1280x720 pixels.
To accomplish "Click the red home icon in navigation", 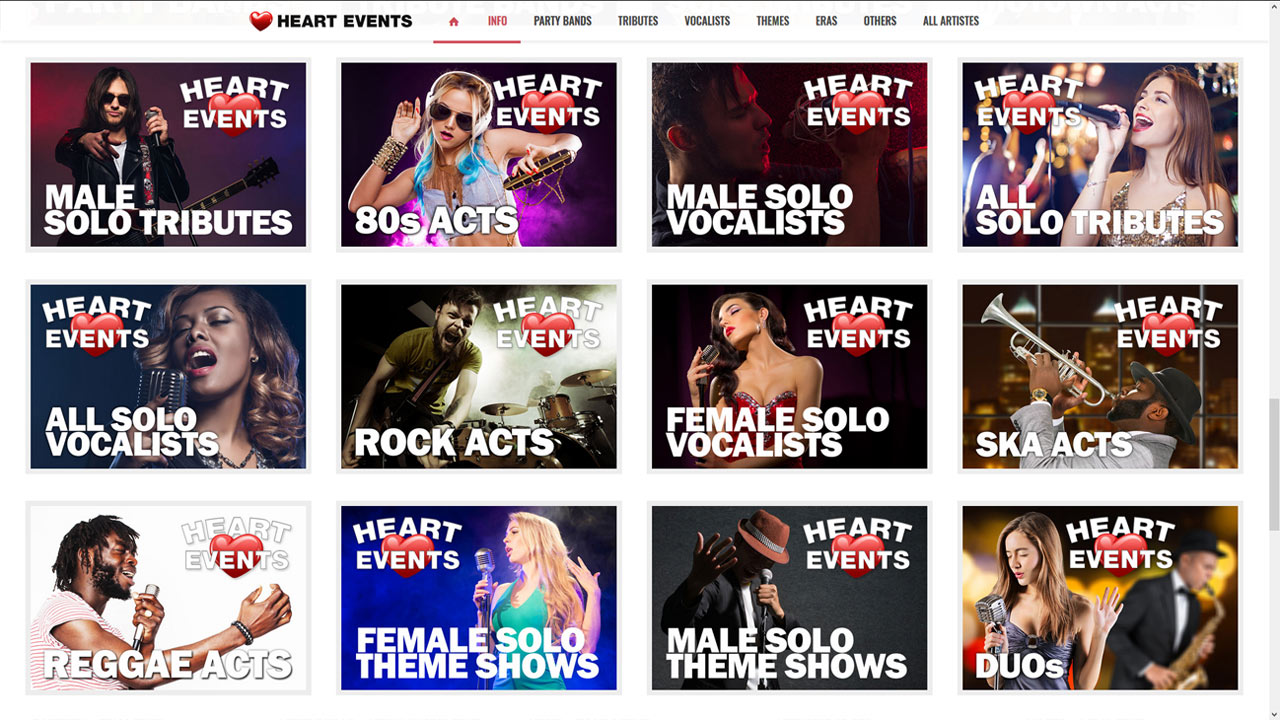I will tap(454, 21).
